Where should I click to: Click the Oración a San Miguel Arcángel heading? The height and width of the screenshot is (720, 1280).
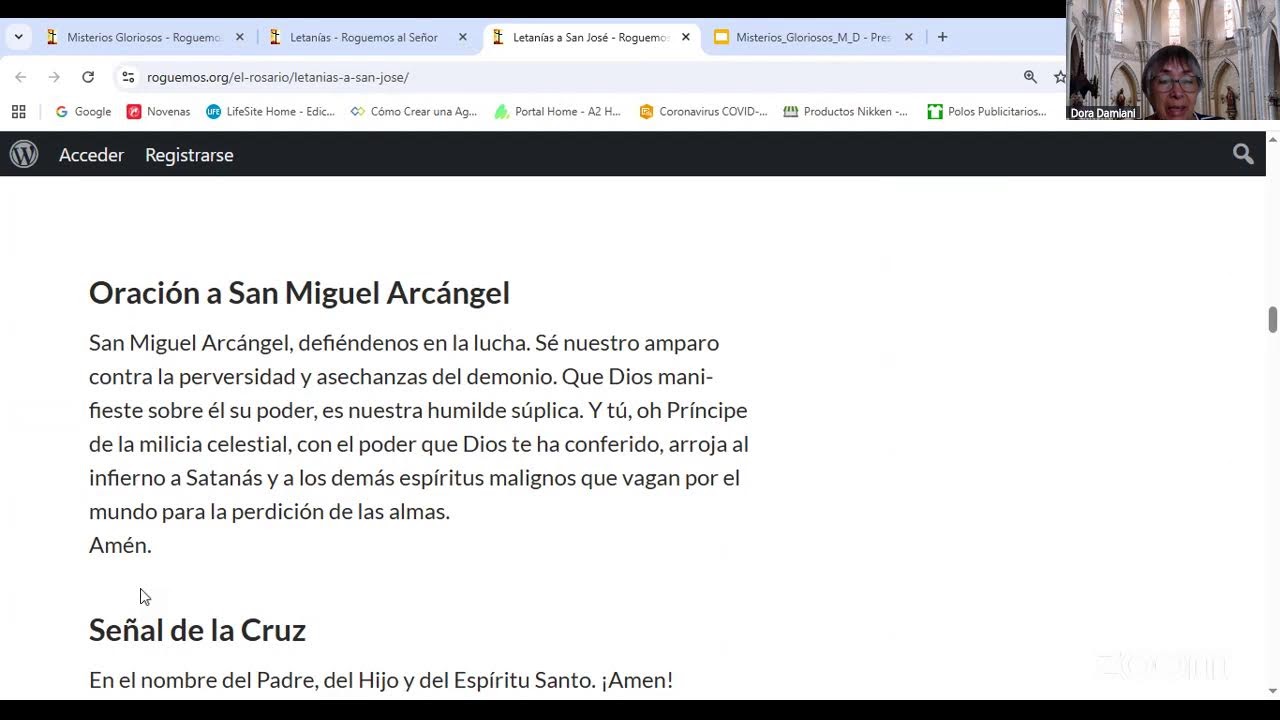tap(299, 293)
